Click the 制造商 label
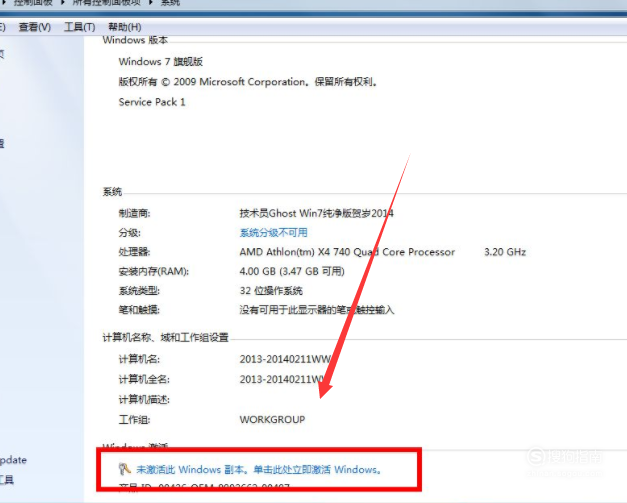The image size is (627, 503). pyautogui.click(x=134, y=214)
